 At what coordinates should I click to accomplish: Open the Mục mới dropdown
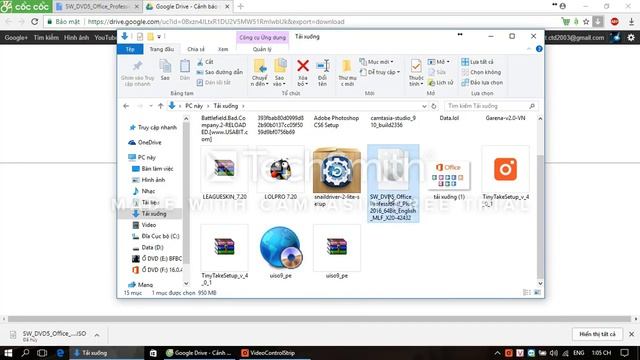point(376,62)
